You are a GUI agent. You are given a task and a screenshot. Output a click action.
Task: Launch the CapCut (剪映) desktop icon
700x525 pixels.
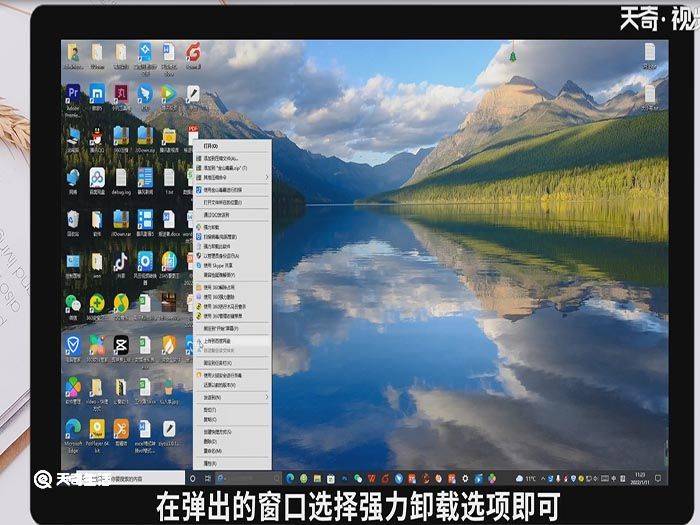[120, 344]
